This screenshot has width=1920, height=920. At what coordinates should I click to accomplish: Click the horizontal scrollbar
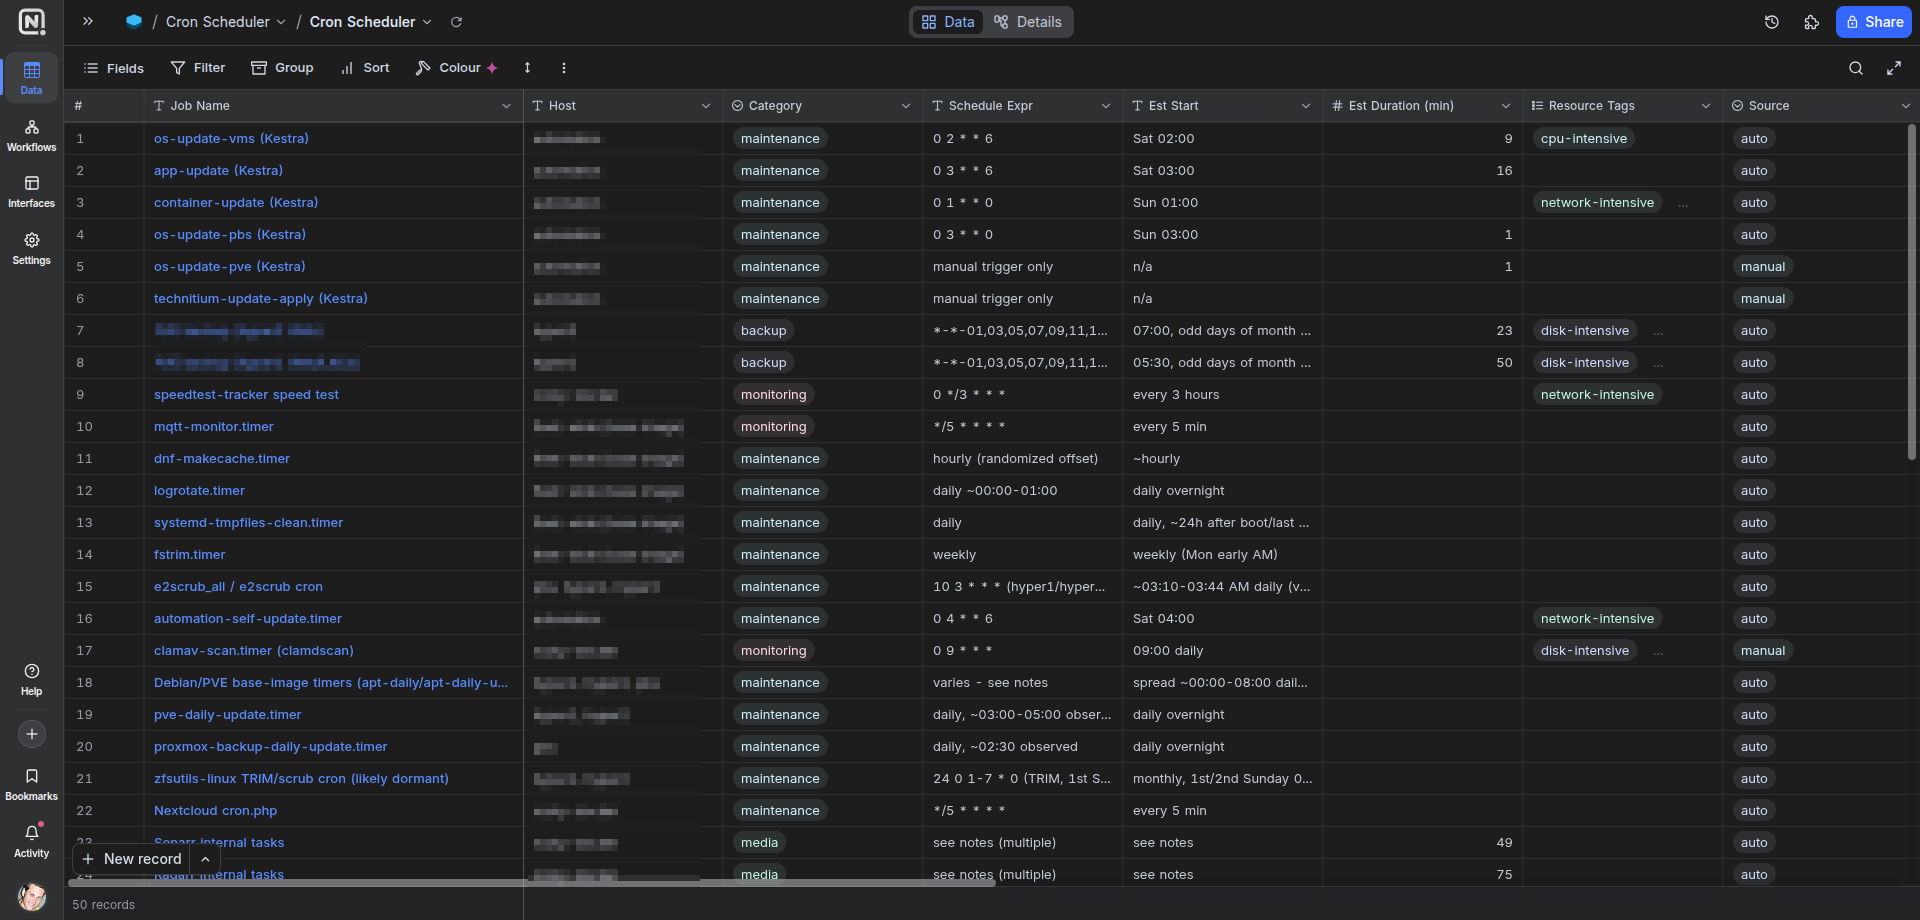tap(532, 883)
